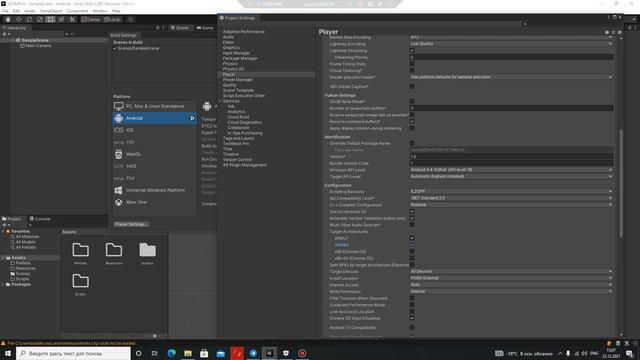Open Lightmap Encoding dropdown
This screenshot has width=640, height=360.
point(511,44)
